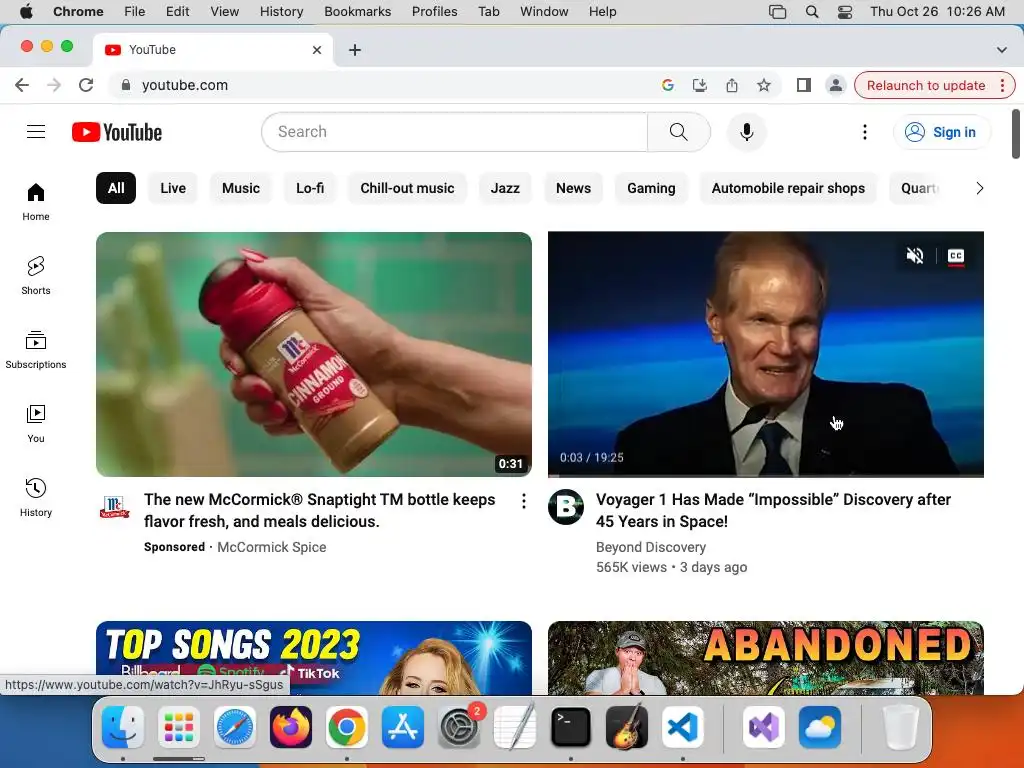The height and width of the screenshot is (768, 1024).
Task: Select the Music filter chip
Action: pyautogui.click(x=241, y=188)
